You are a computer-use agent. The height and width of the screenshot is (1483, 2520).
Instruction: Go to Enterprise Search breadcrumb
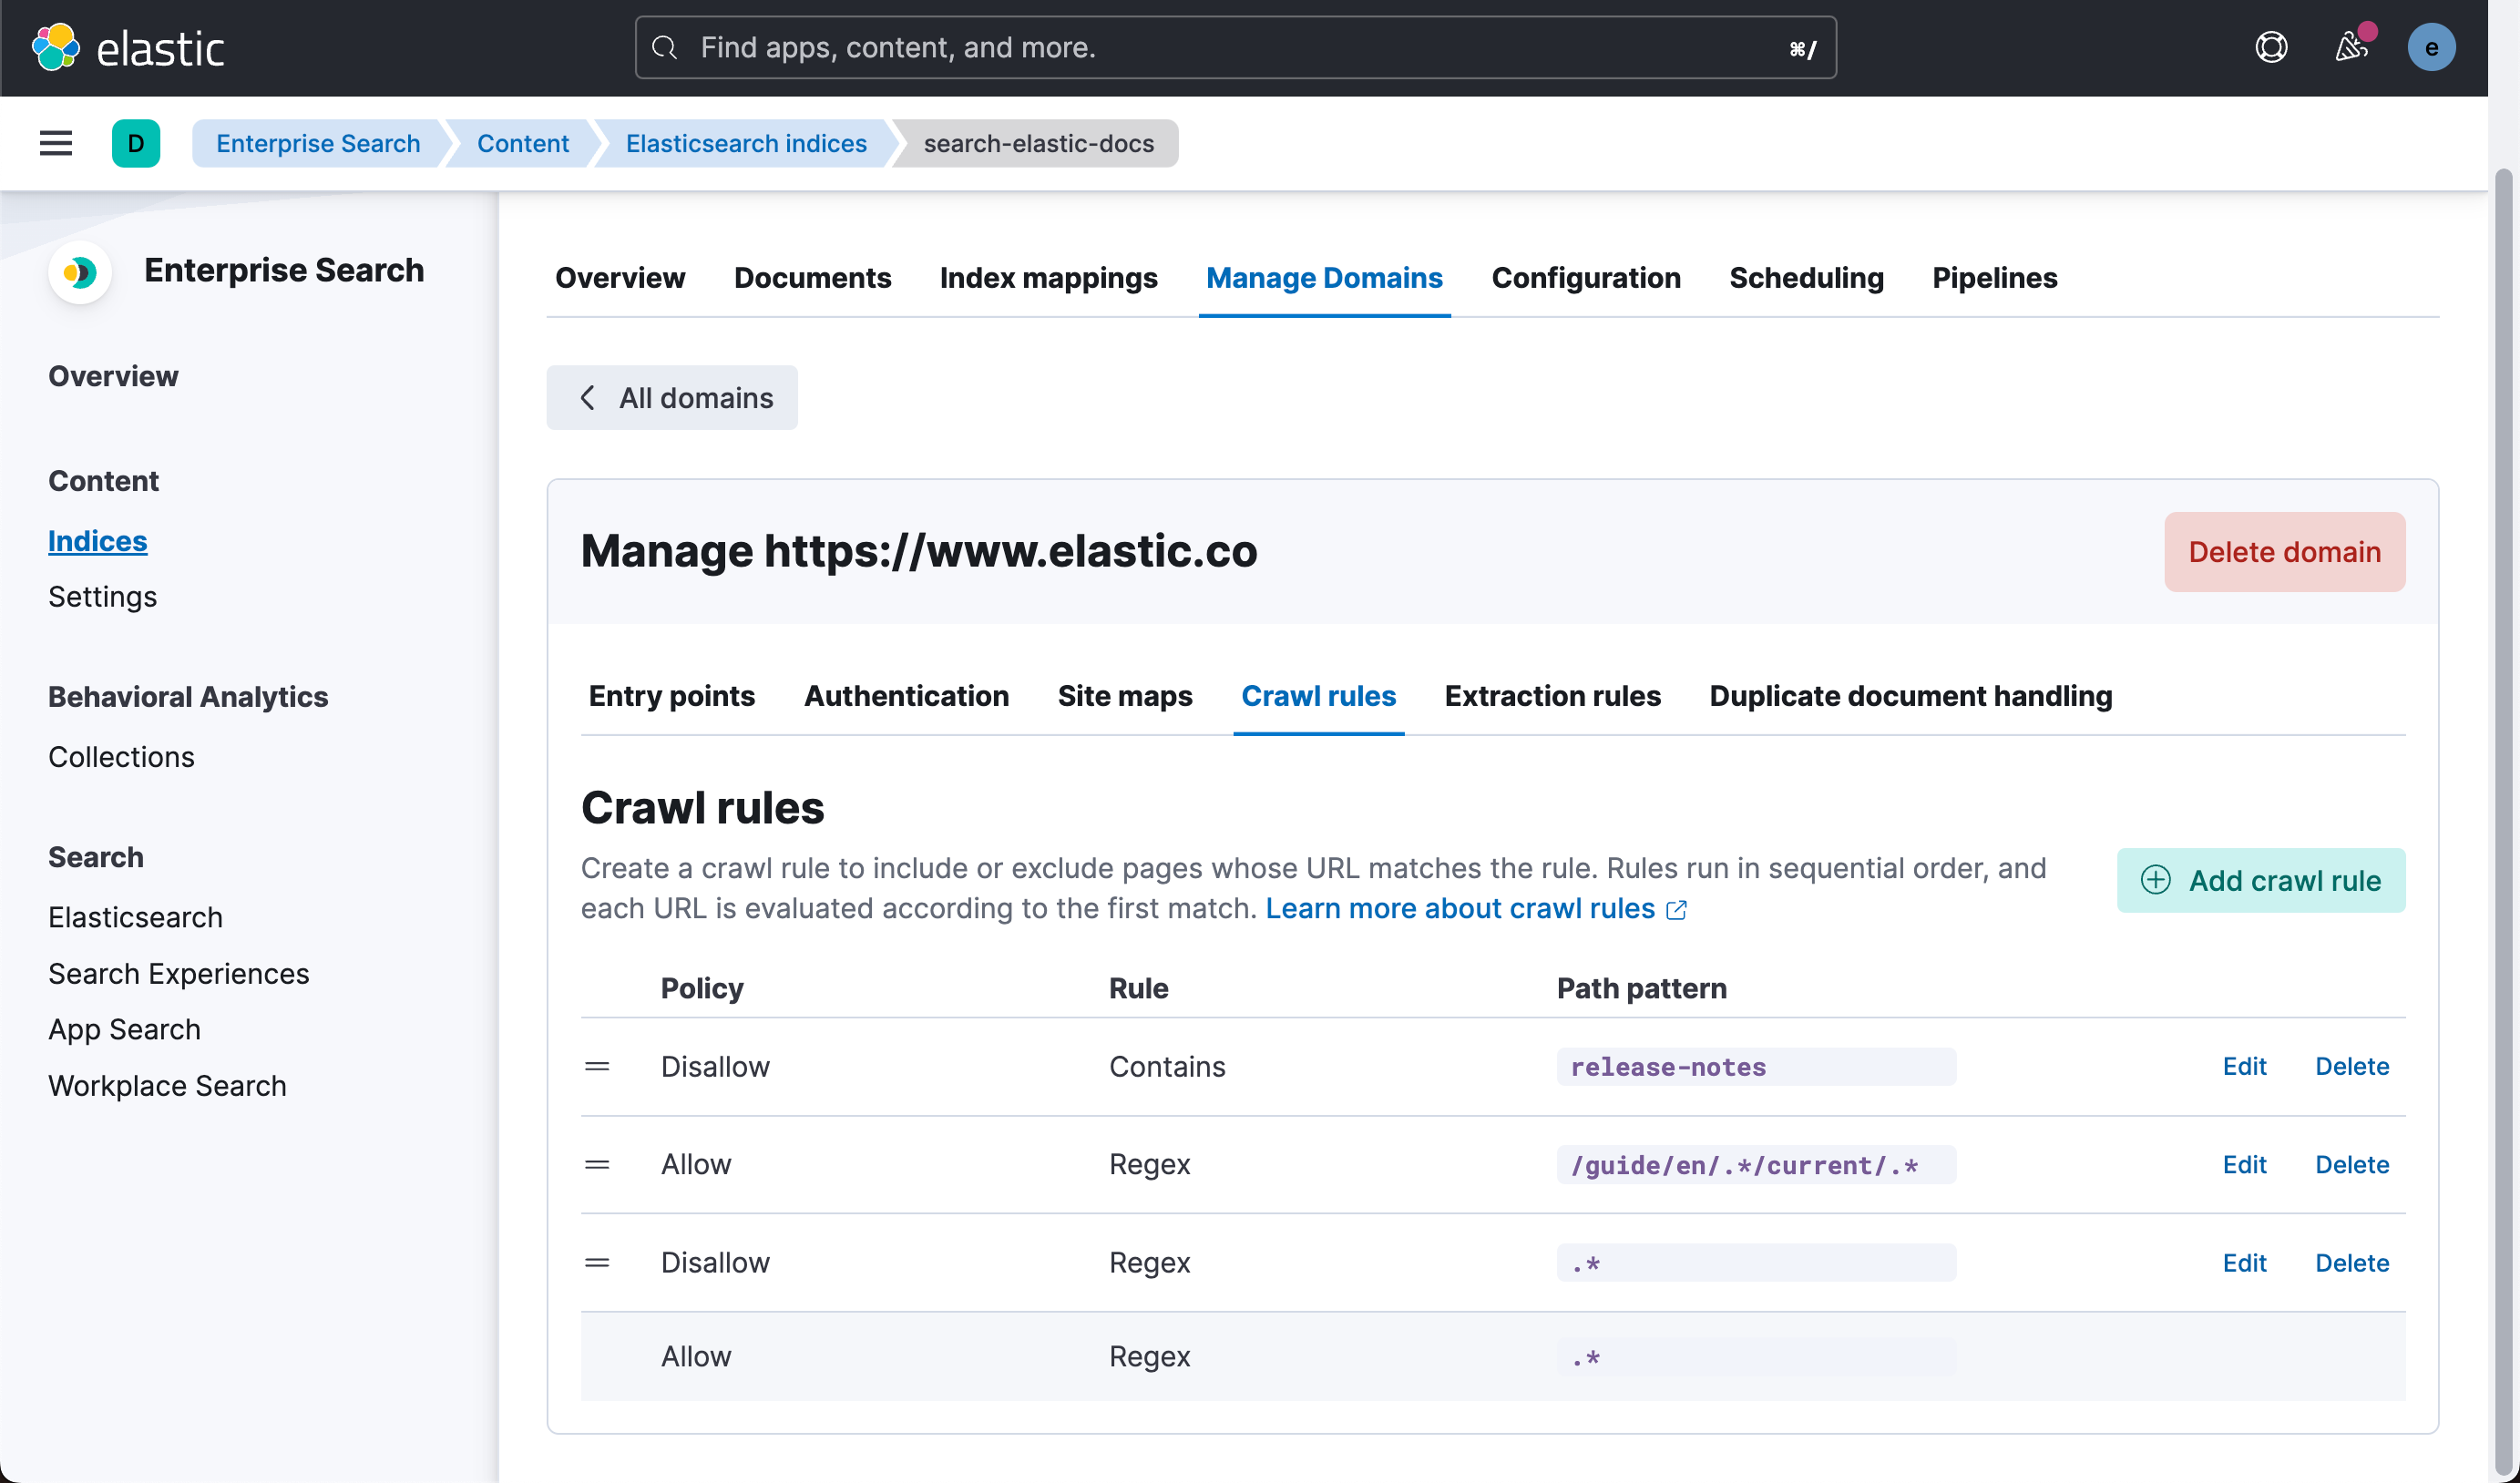pos(318,143)
